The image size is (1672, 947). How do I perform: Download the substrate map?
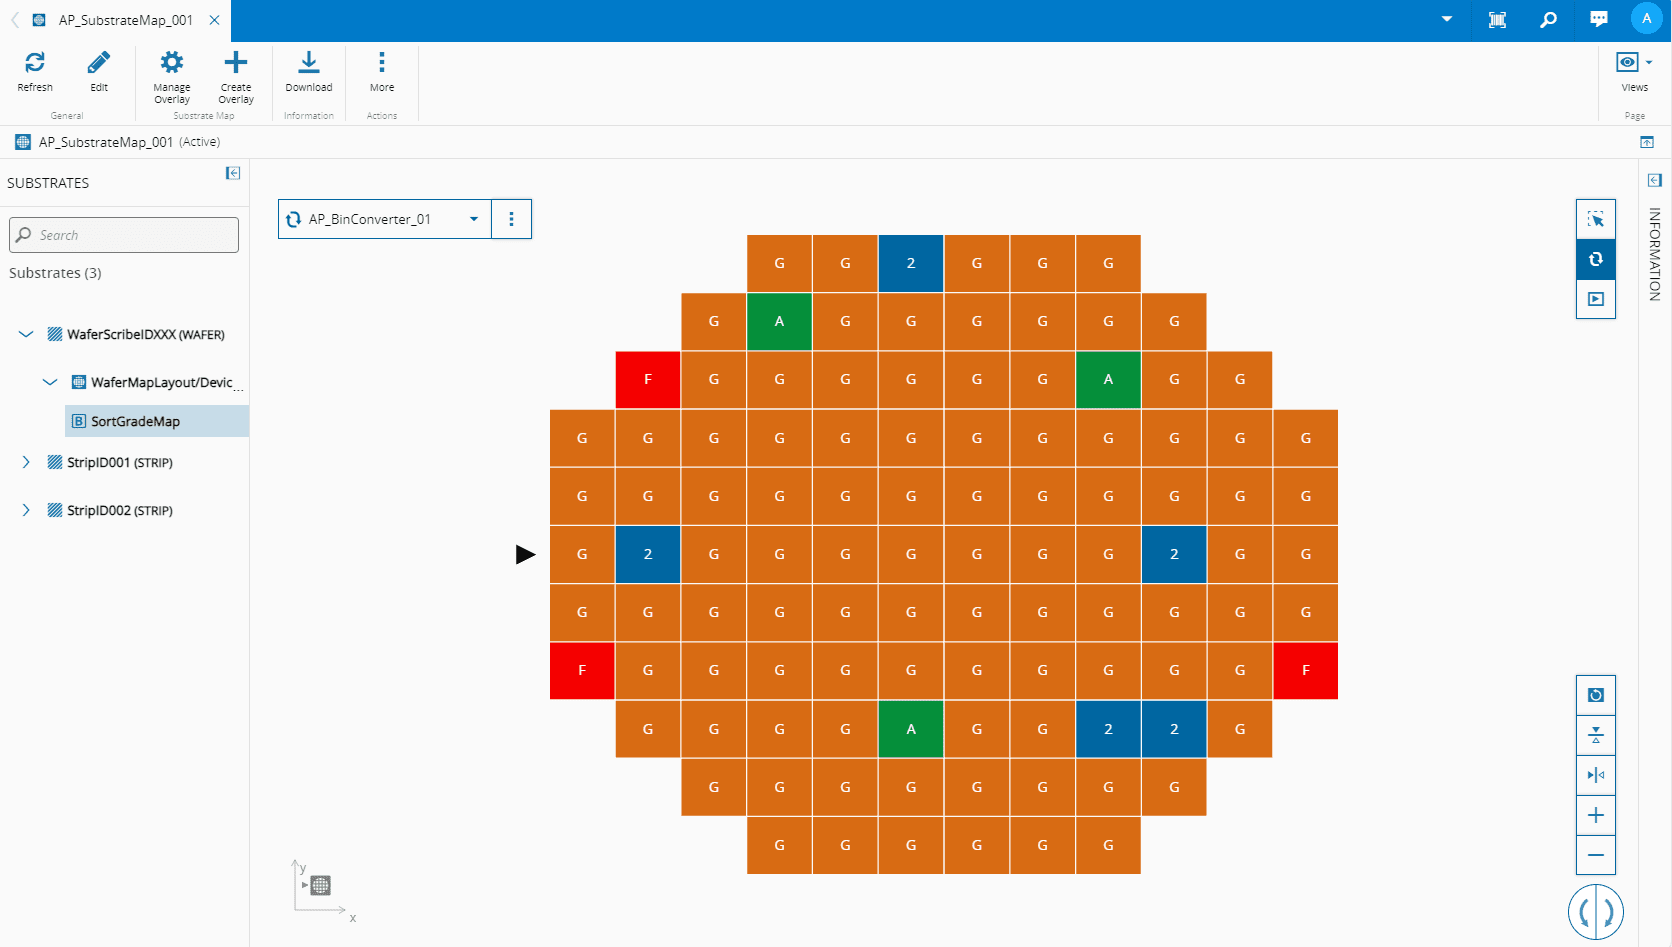coord(309,63)
